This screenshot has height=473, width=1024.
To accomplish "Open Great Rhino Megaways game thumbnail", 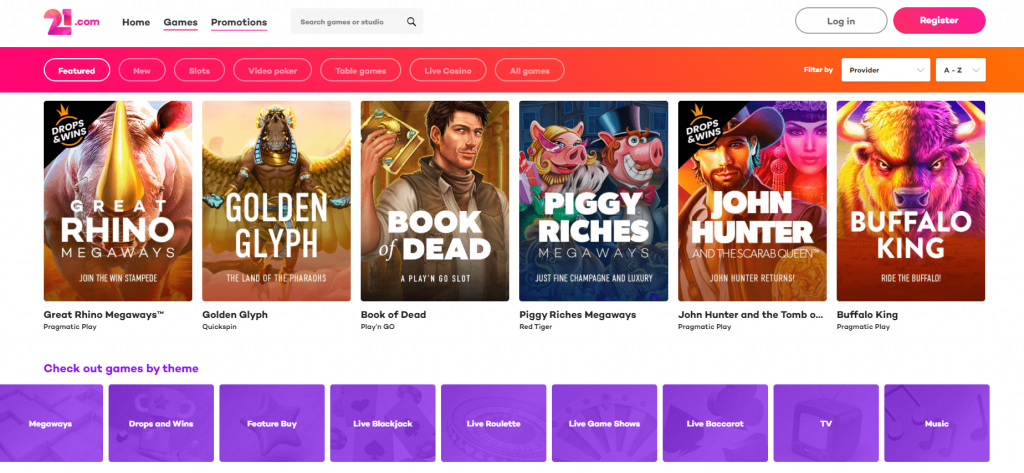I will (x=118, y=201).
